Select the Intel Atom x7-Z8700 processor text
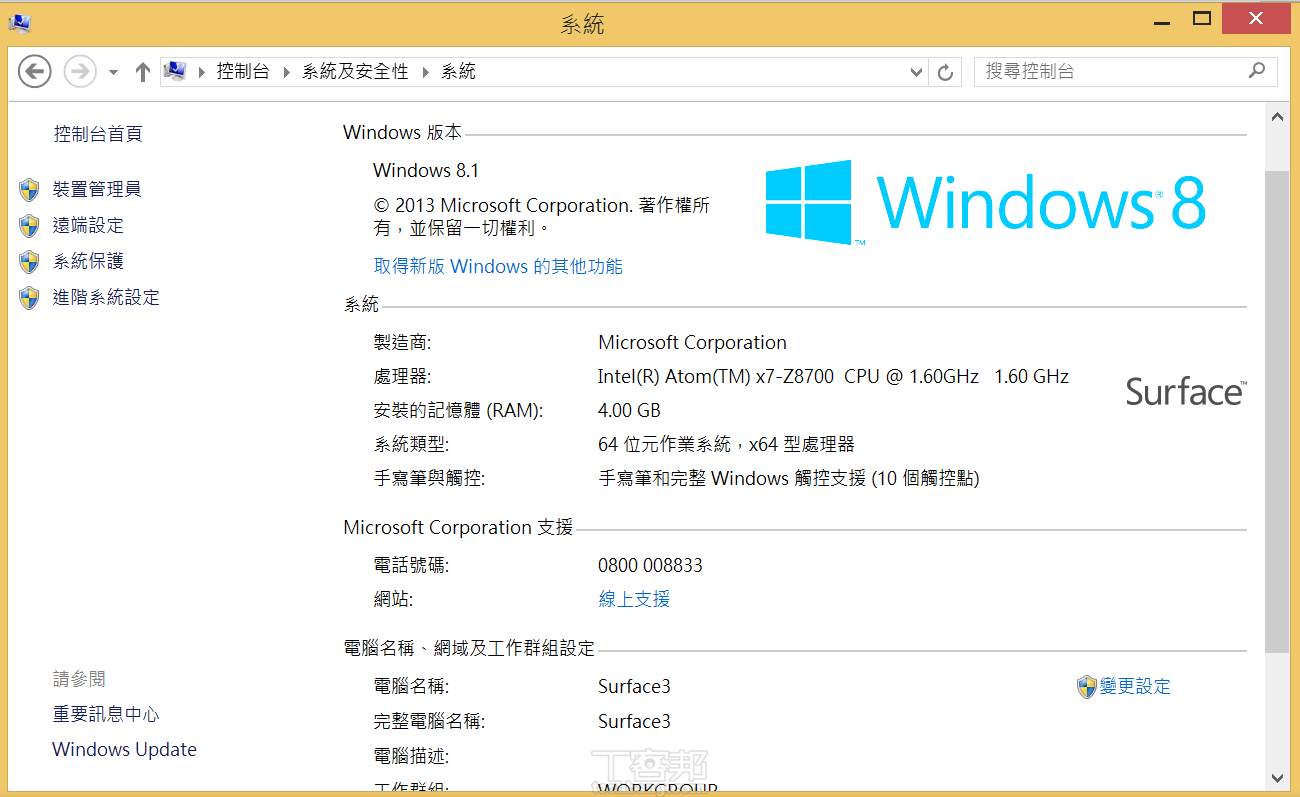The image size is (1300, 797). (833, 376)
